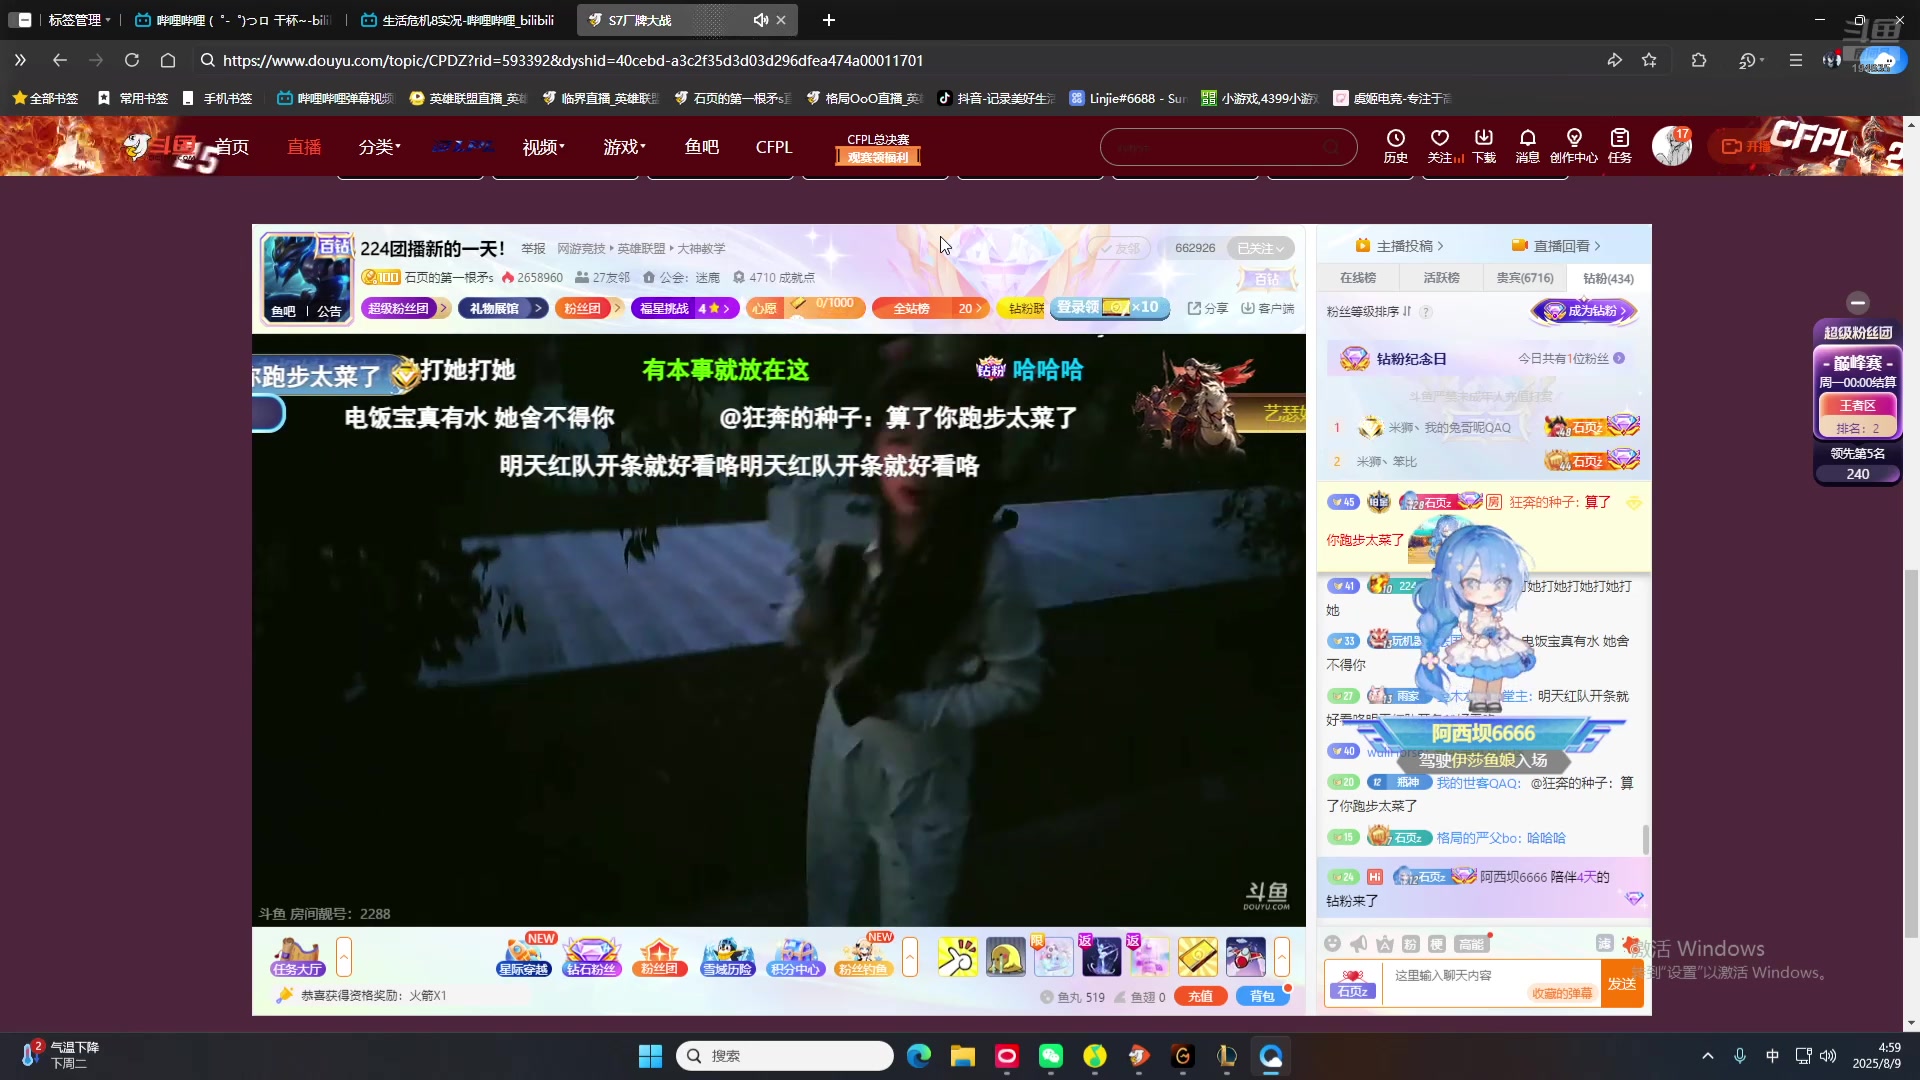Open browser extensions puzzle icon
Image resolution: width=1920 pixels, height=1080 pixels.
point(1699,60)
